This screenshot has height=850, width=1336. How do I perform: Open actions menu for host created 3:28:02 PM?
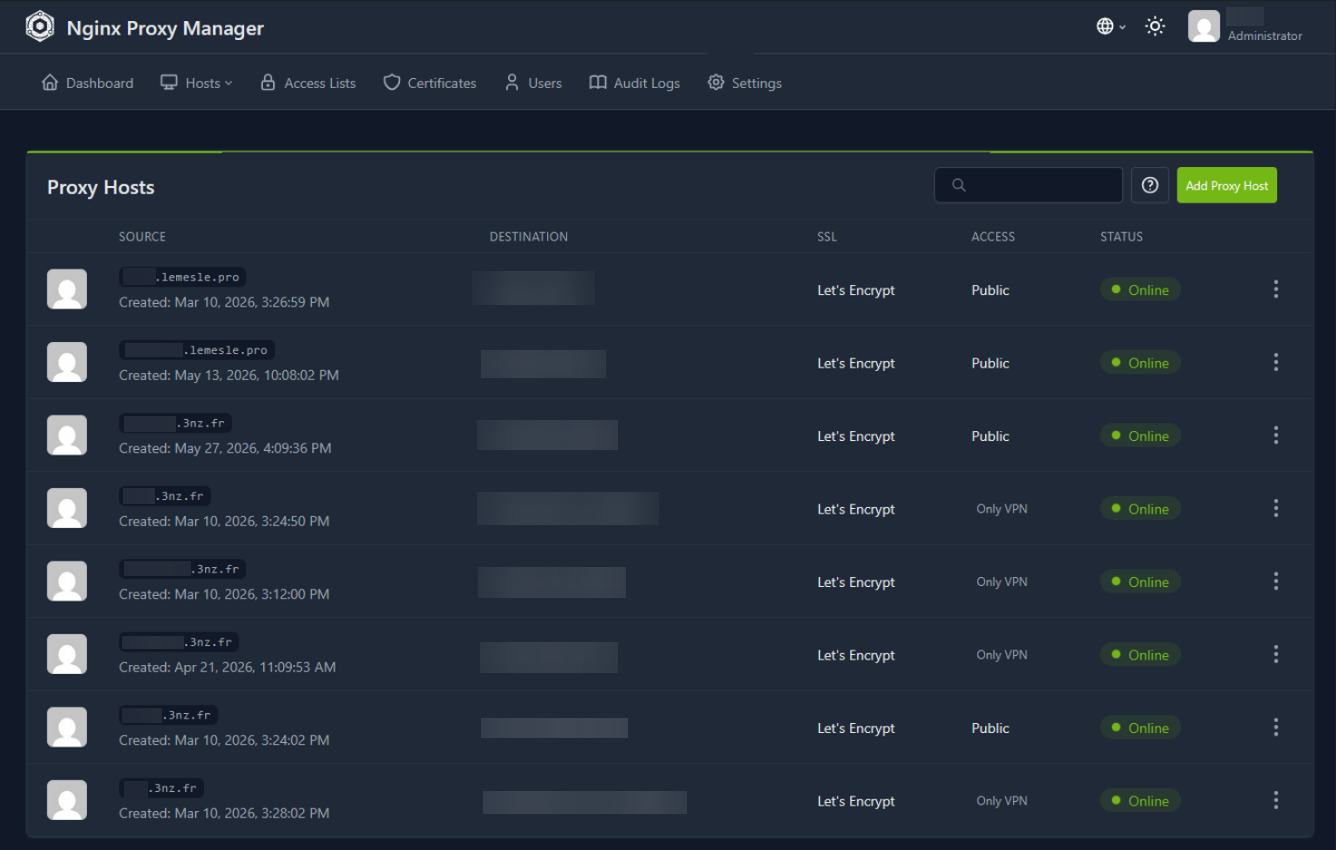pos(1276,800)
